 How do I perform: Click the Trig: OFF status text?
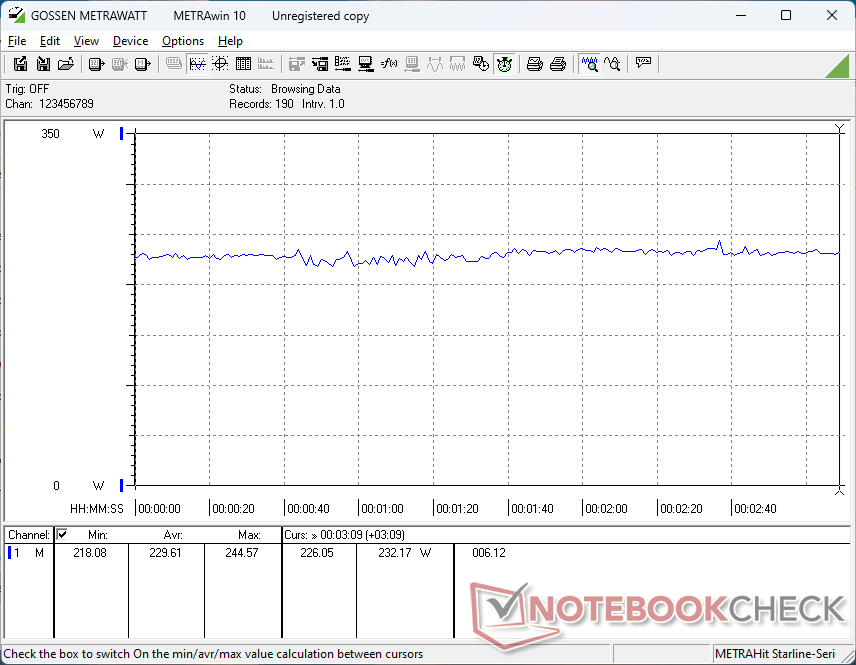click(27, 88)
